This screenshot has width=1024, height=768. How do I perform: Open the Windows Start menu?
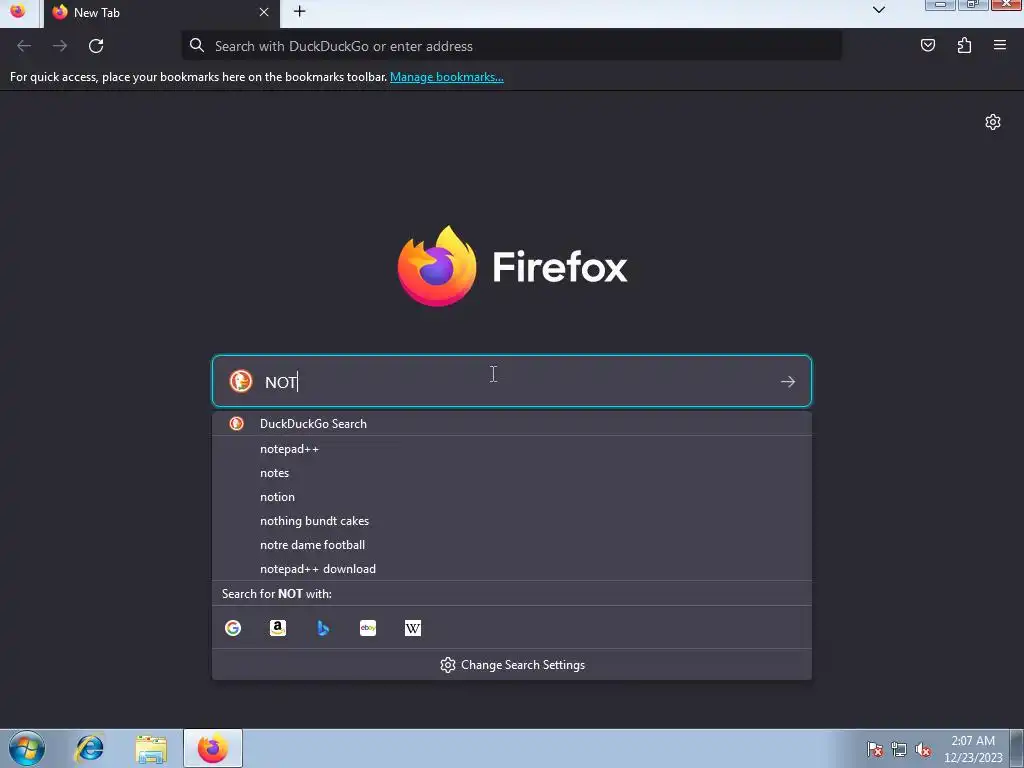pyautogui.click(x=27, y=748)
